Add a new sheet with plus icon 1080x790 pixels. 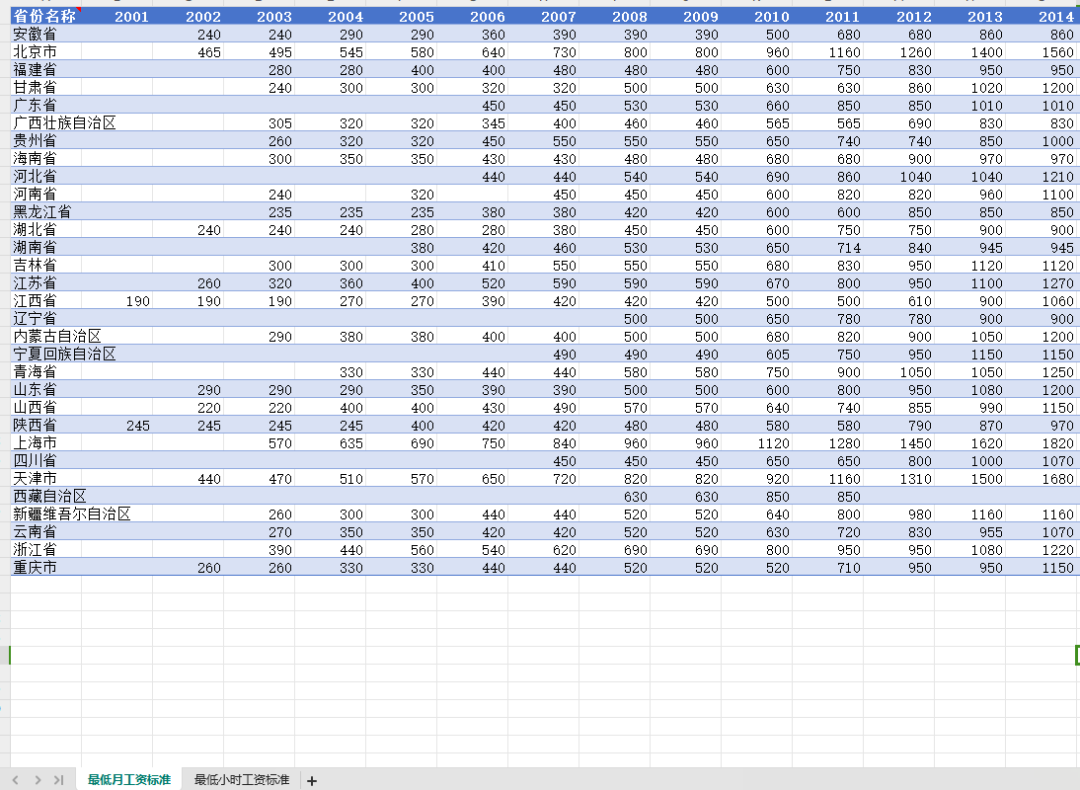point(311,780)
